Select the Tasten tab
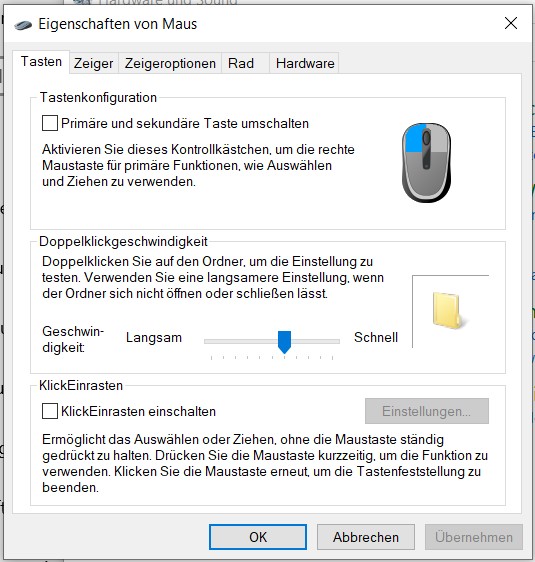This screenshot has width=535, height=562. [41, 62]
